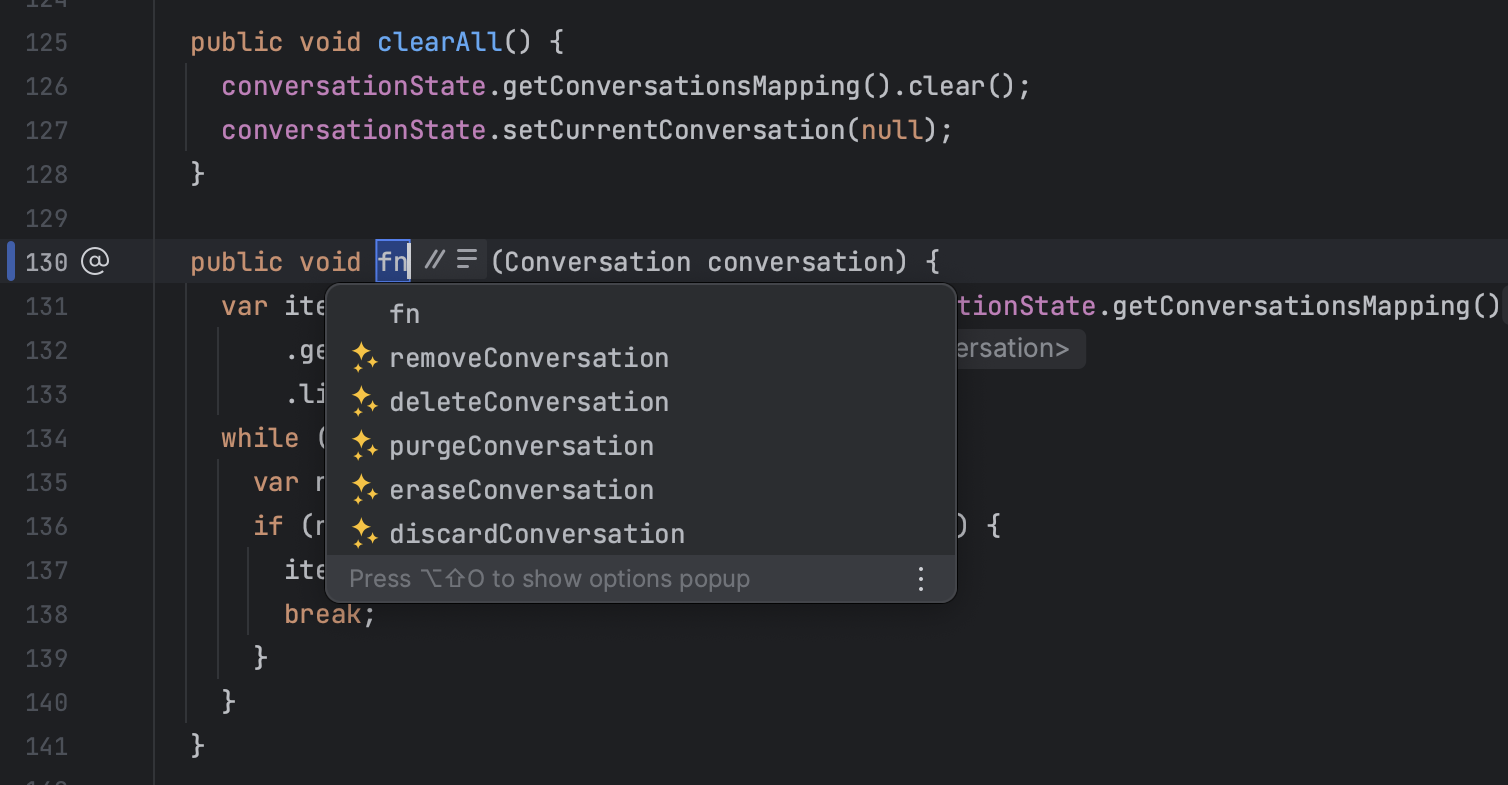The image size is (1508, 785).
Task: Click line number 130 in the gutter
Action: click(x=46, y=262)
